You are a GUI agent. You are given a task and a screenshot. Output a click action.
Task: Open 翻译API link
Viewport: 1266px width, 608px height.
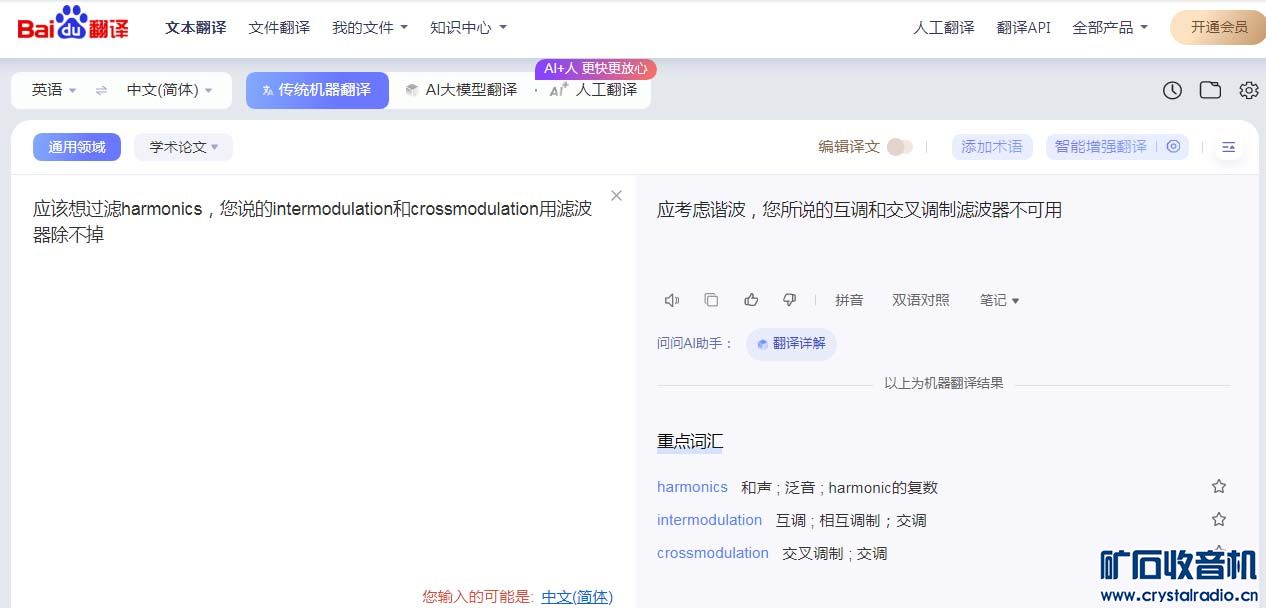pos(1024,28)
